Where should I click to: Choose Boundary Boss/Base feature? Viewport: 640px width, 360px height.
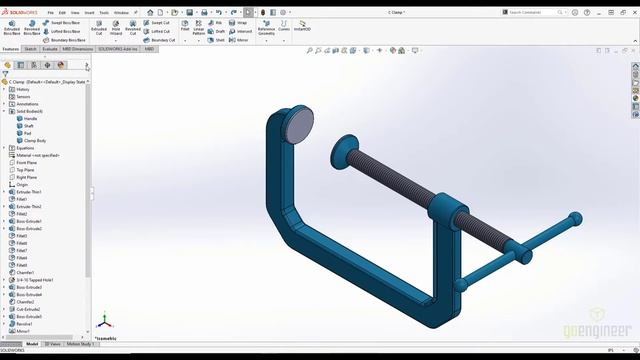[64, 40]
